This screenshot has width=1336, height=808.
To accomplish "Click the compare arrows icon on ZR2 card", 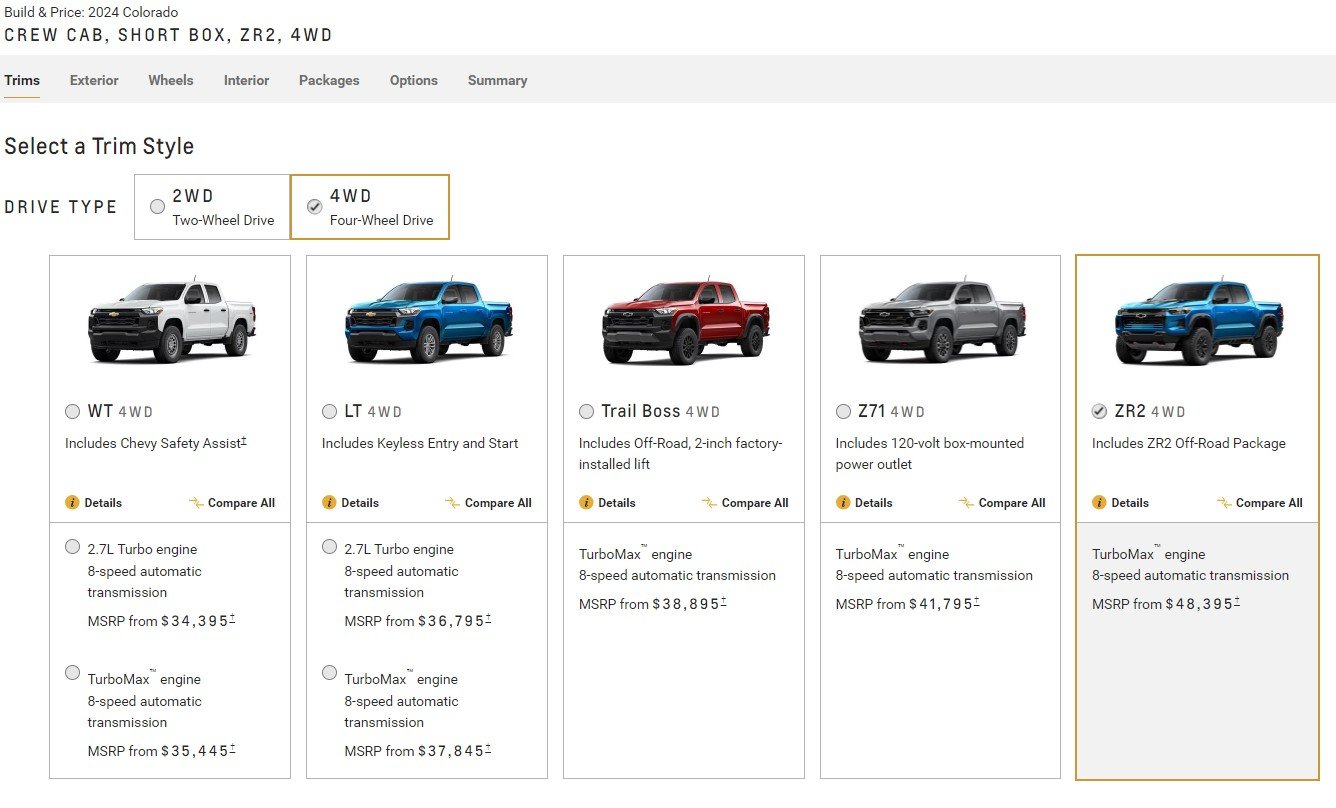I will click(x=1224, y=503).
